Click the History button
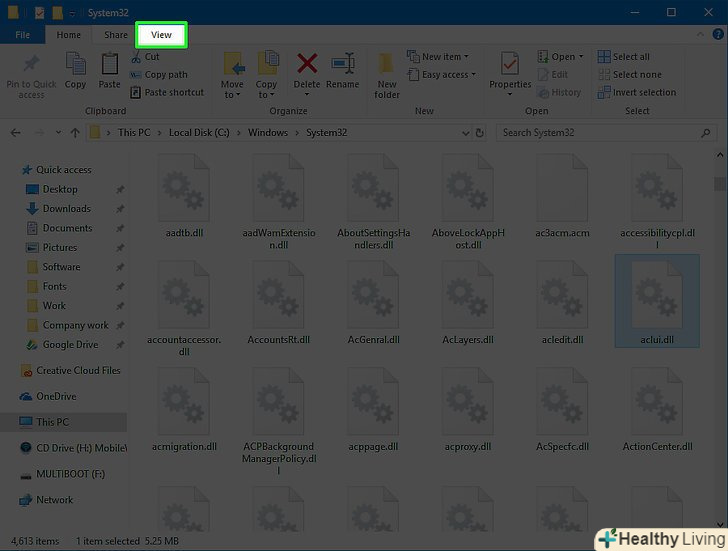Image resolution: width=728 pixels, height=551 pixels. 559,92
